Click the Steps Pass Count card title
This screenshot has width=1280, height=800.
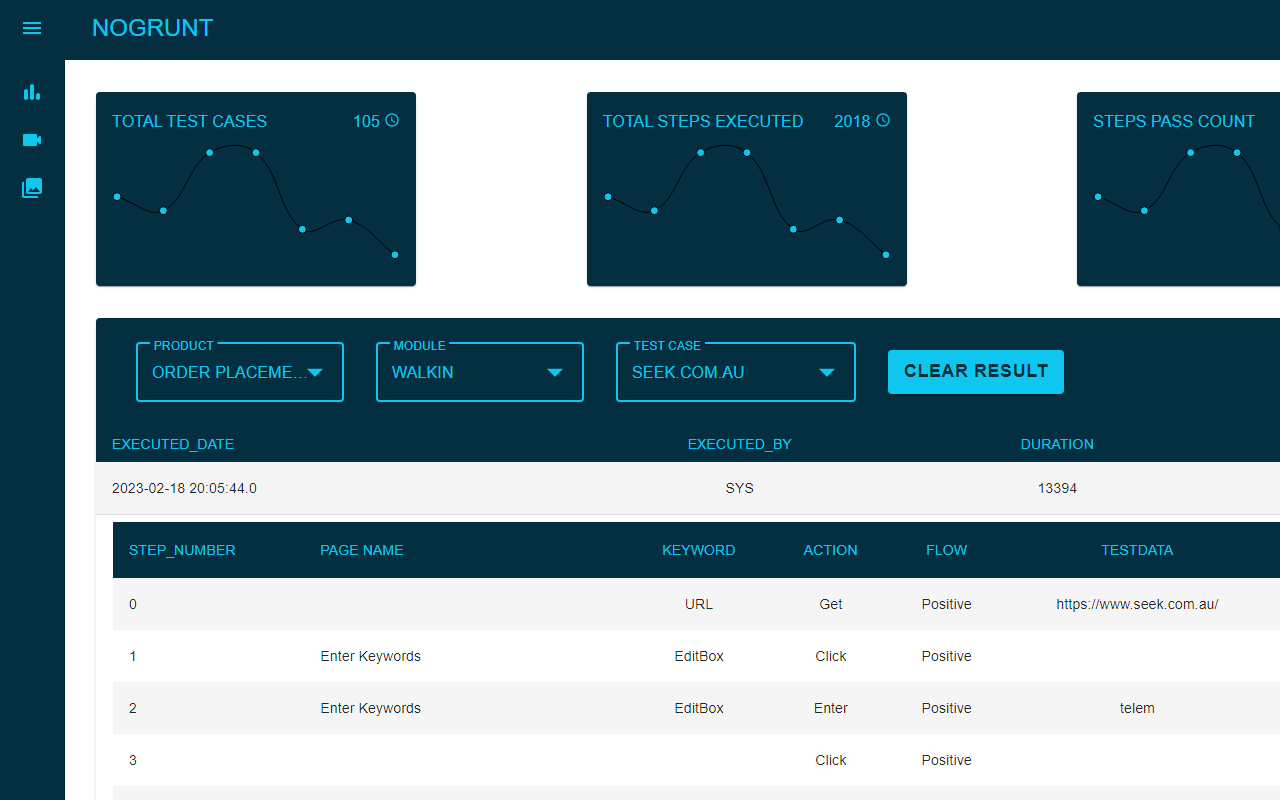tap(1174, 121)
